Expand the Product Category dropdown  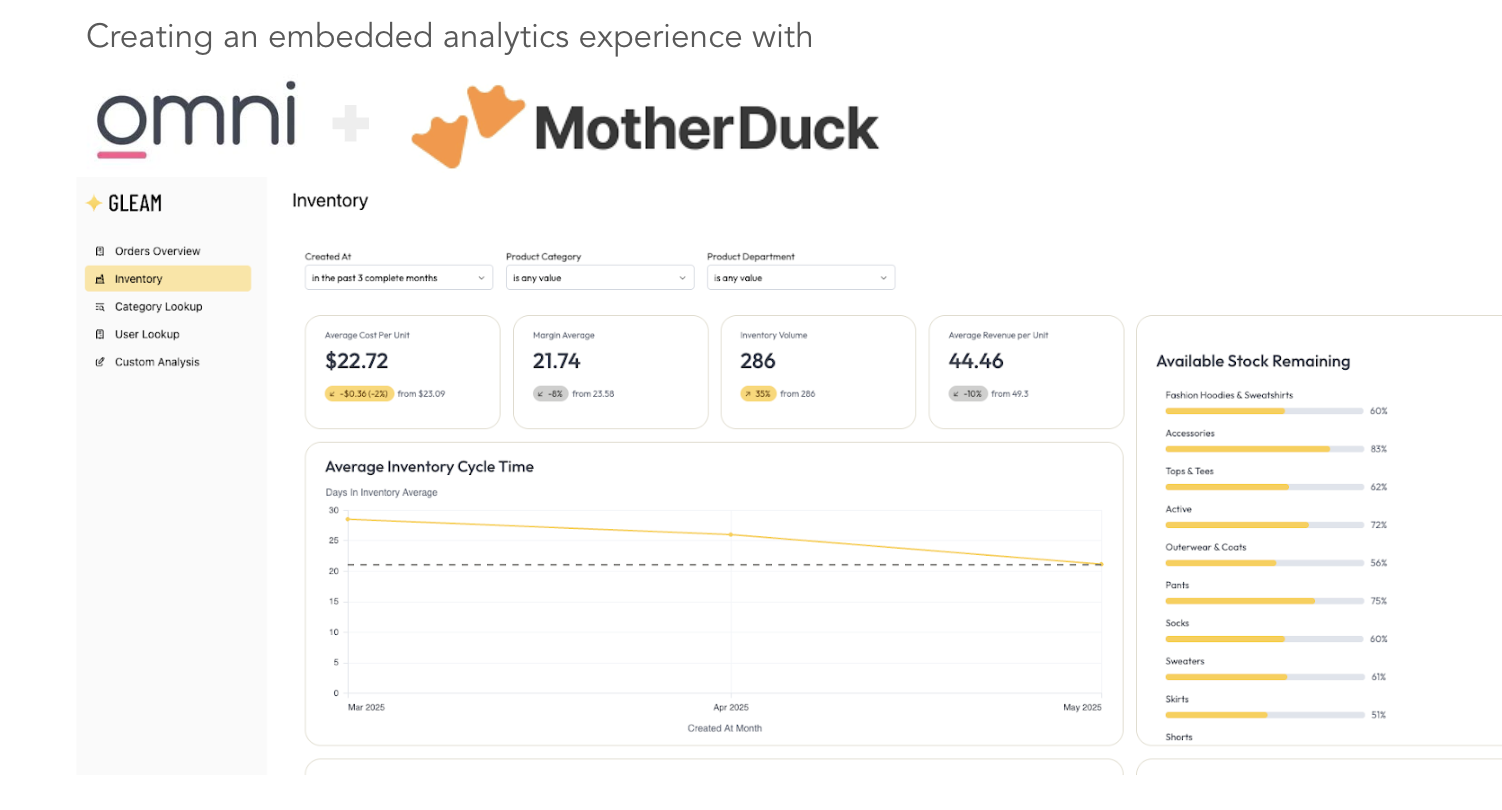[599, 278]
